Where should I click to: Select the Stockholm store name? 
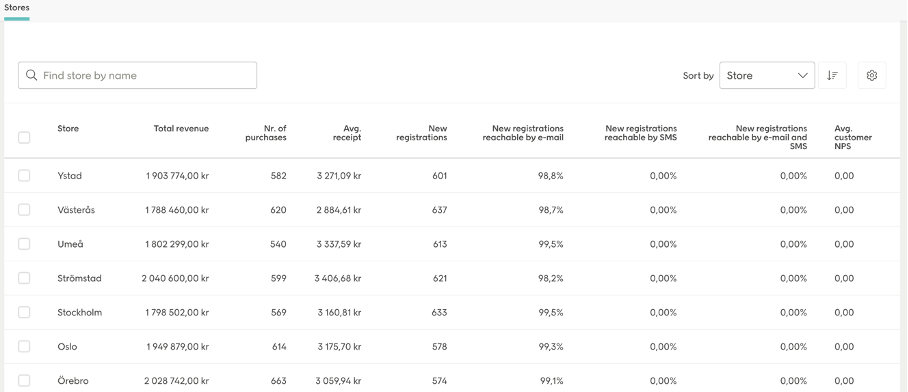(x=79, y=312)
